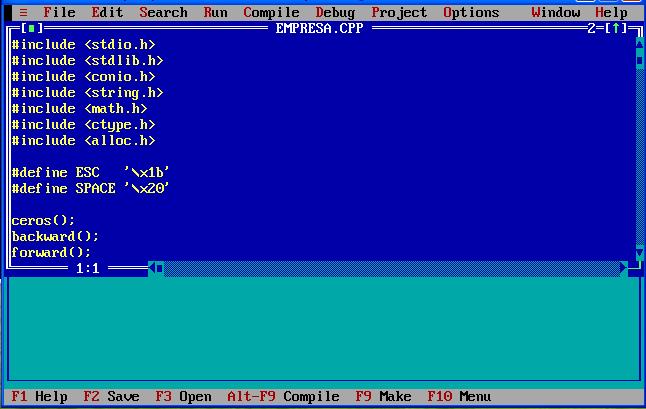Screen dimensions: 646x409
Task: Open the Project menu
Action: point(399,13)
